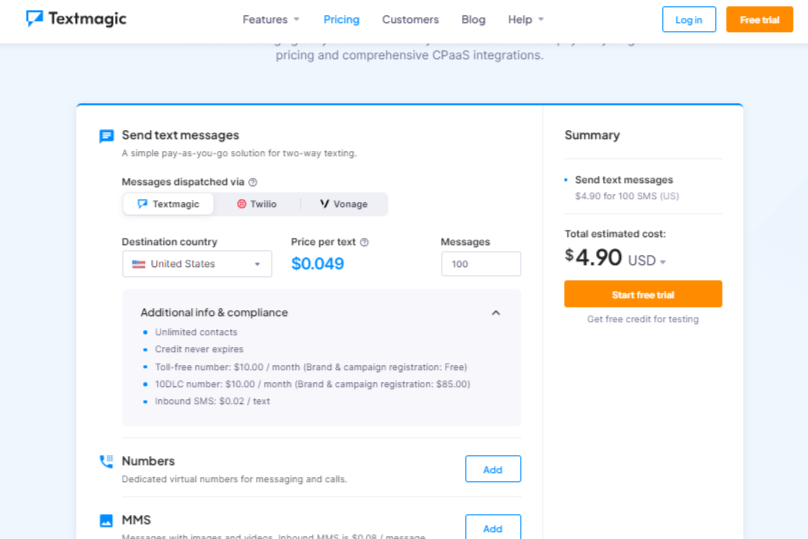The width and height of the screenshot is (808, 539).
Task: Open the Features dropdown menu
Action: 271,20
